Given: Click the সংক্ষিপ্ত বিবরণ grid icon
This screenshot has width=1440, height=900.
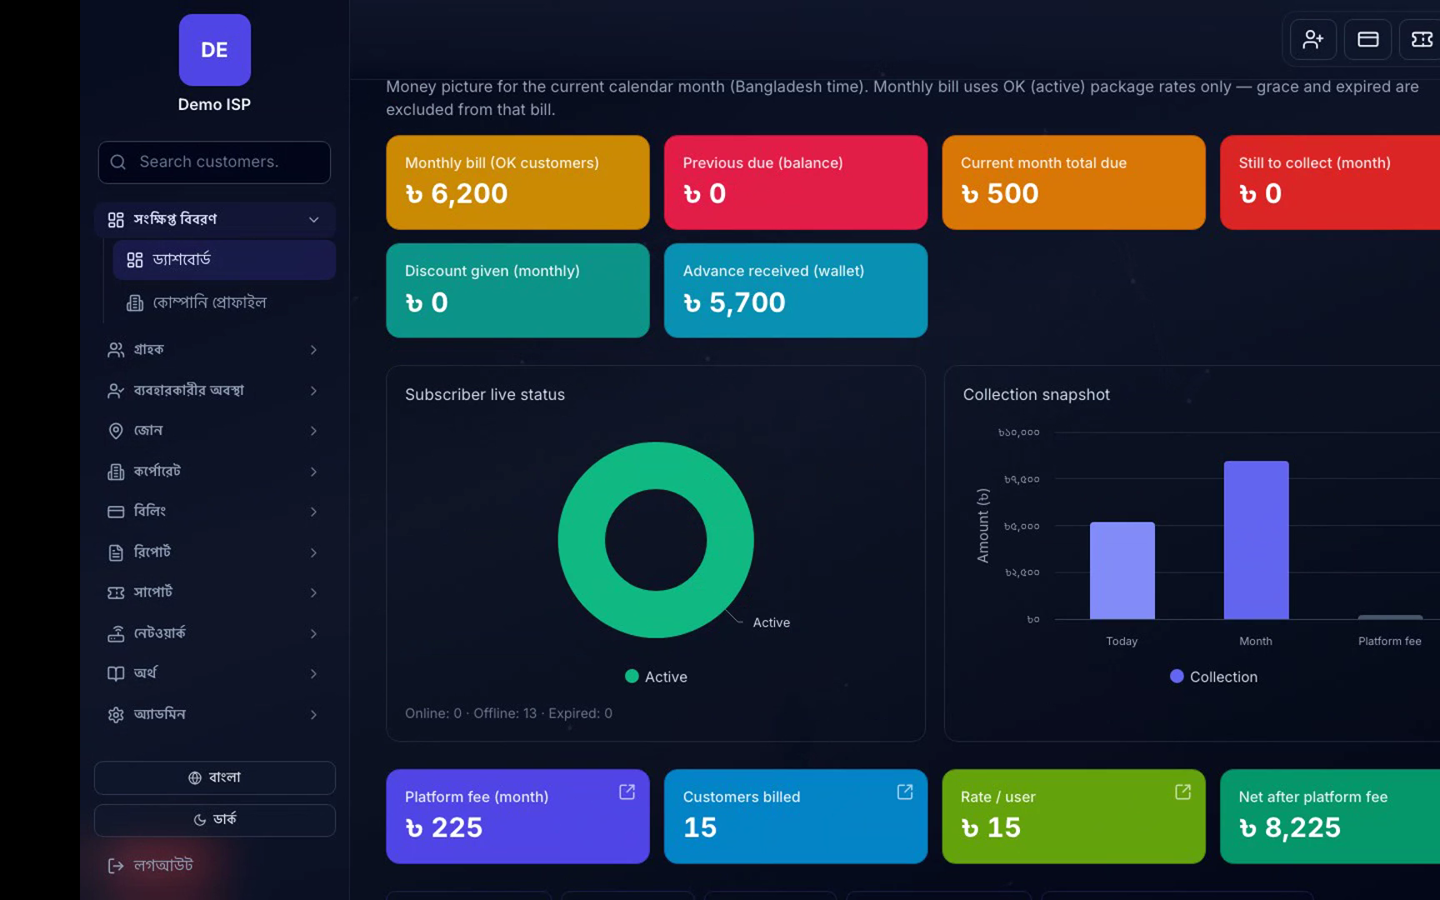Looking at the screenshot, I should pyautogui.click(x=116, y=220).
